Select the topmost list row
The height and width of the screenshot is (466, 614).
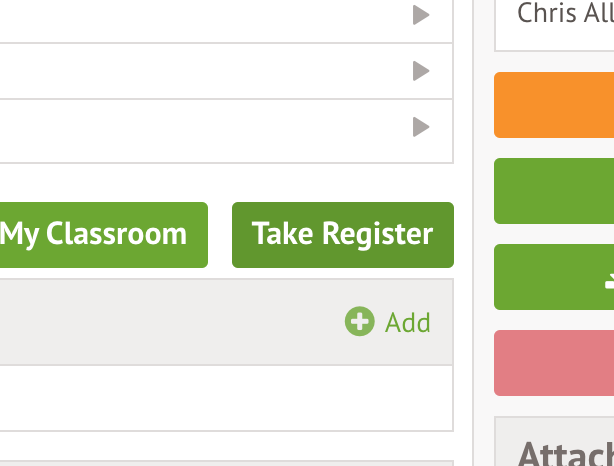[200, 18]
